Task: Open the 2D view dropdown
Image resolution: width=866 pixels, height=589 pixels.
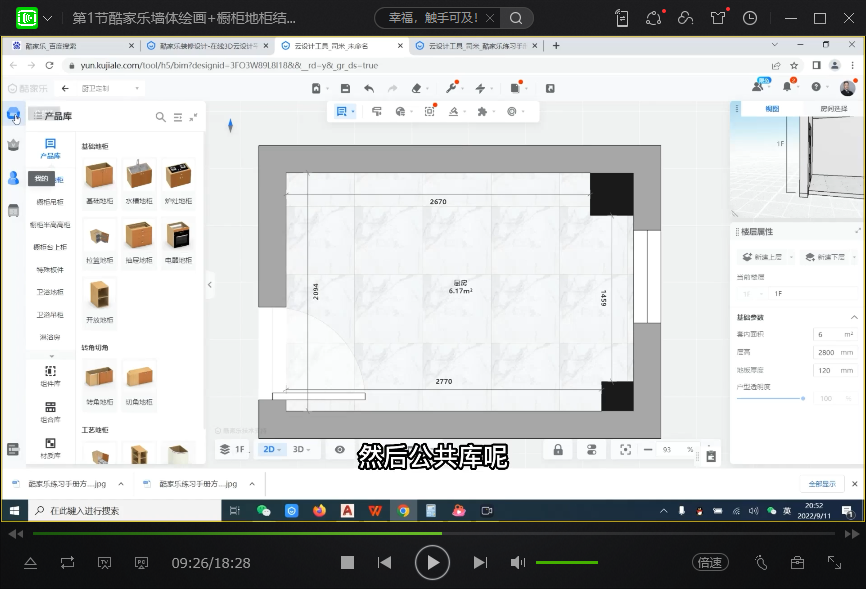Action: [272, 450]
